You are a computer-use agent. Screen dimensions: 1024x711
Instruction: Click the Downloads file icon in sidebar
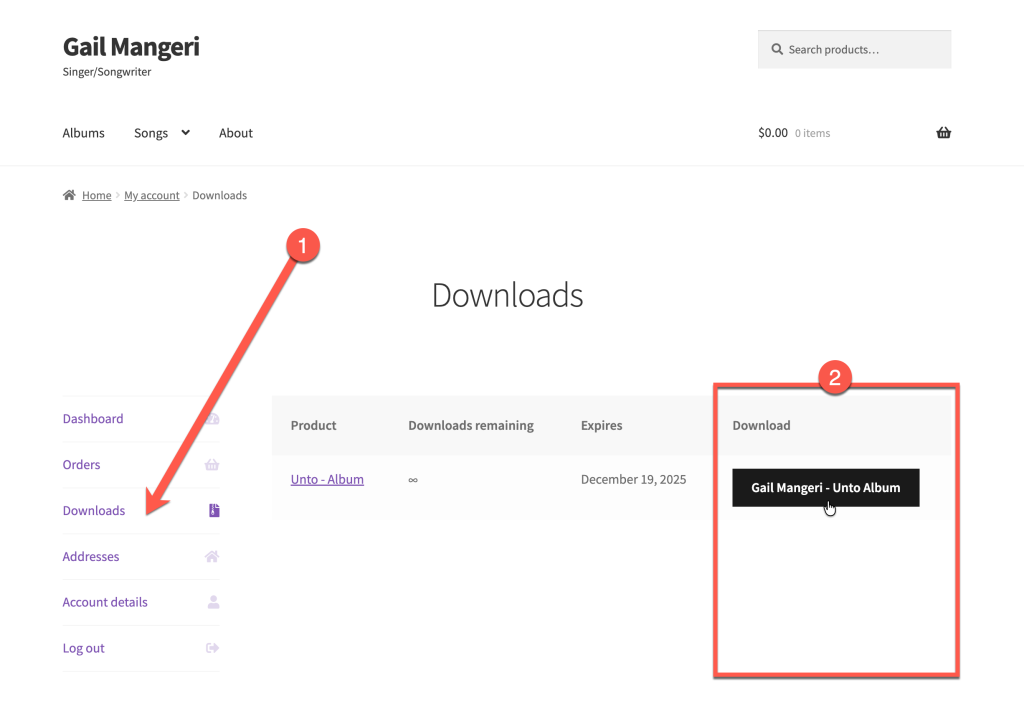click(213, 511)
